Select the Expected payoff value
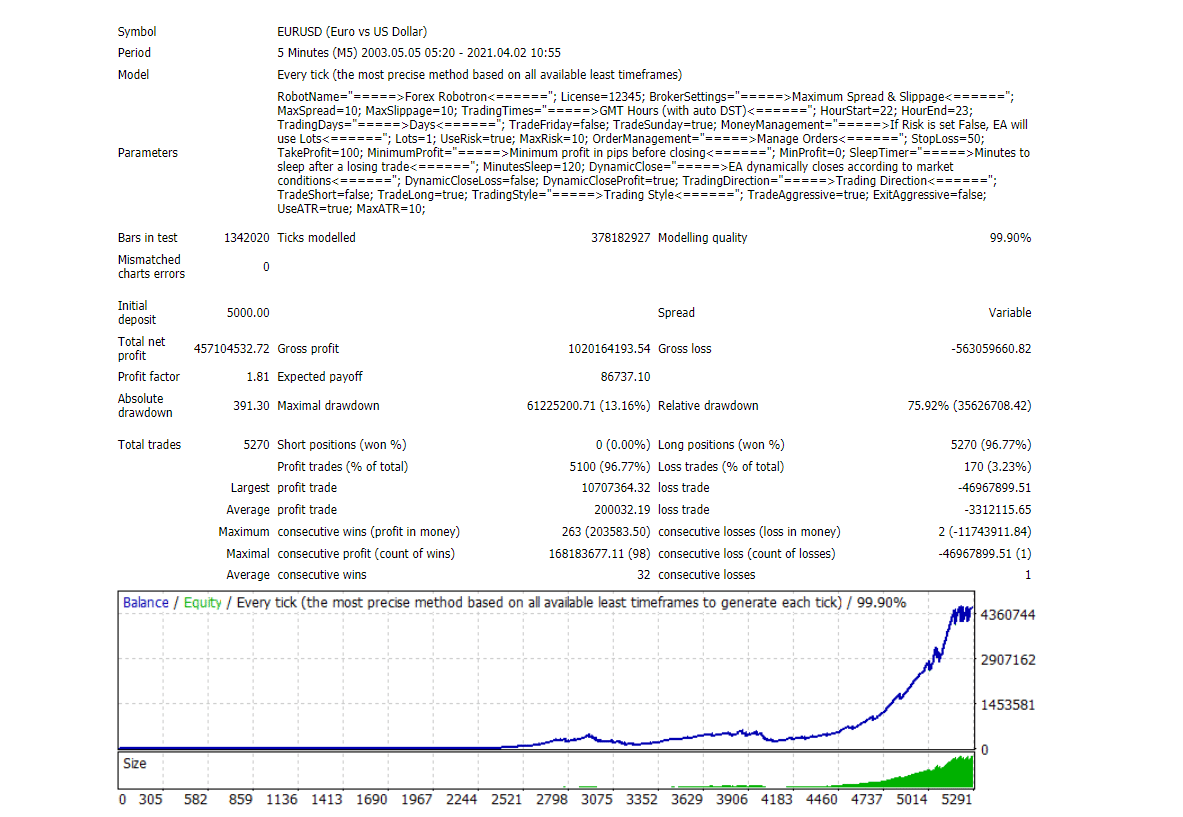This screenshot has height=817, width=1183. [627, 376]
